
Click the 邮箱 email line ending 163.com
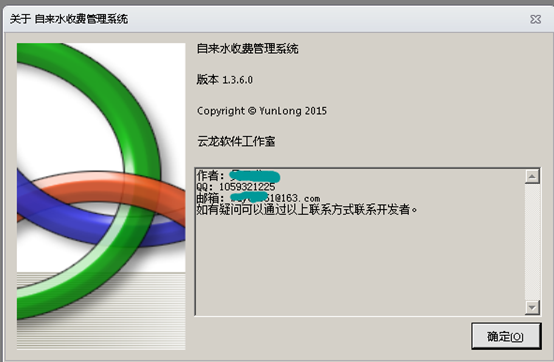coord(258,198)
